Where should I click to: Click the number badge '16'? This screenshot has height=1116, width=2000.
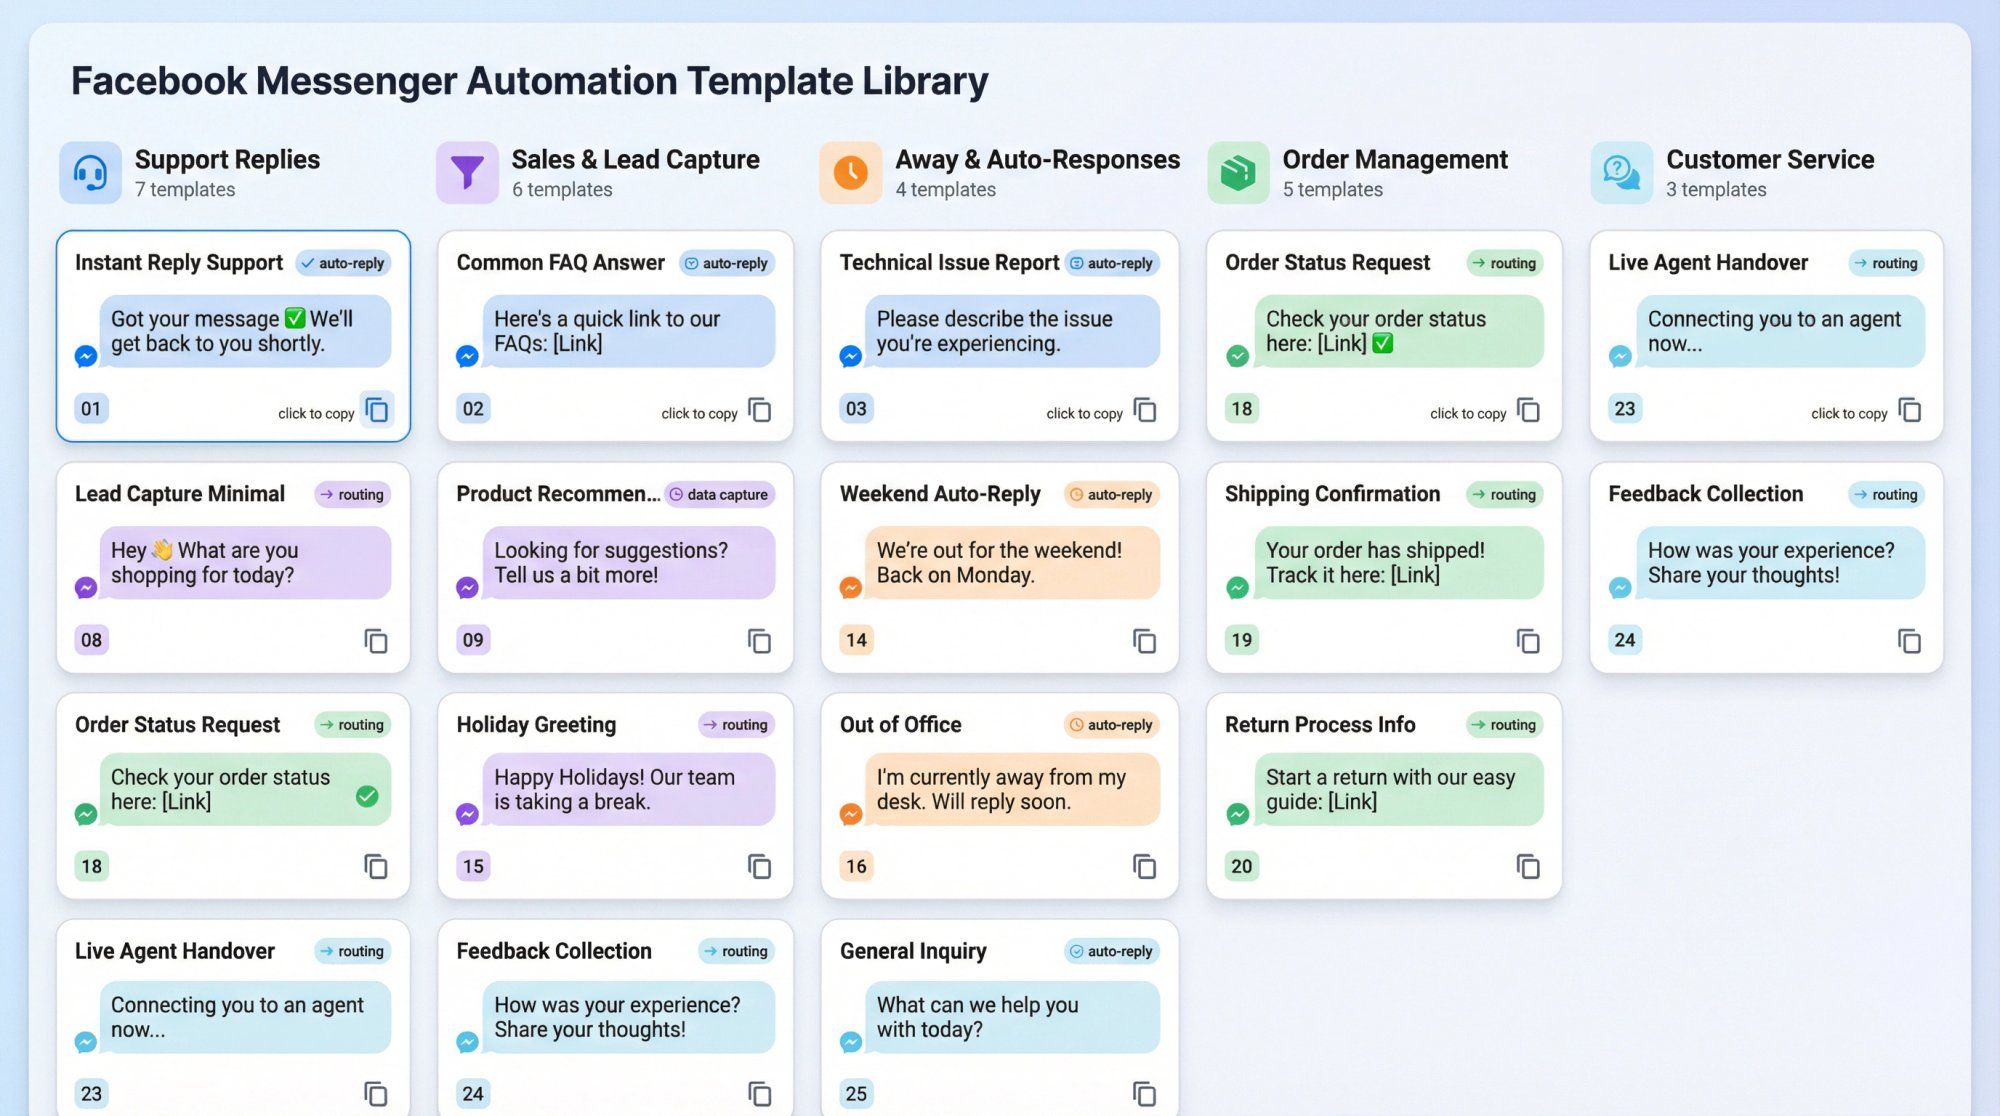click(856, 866)
